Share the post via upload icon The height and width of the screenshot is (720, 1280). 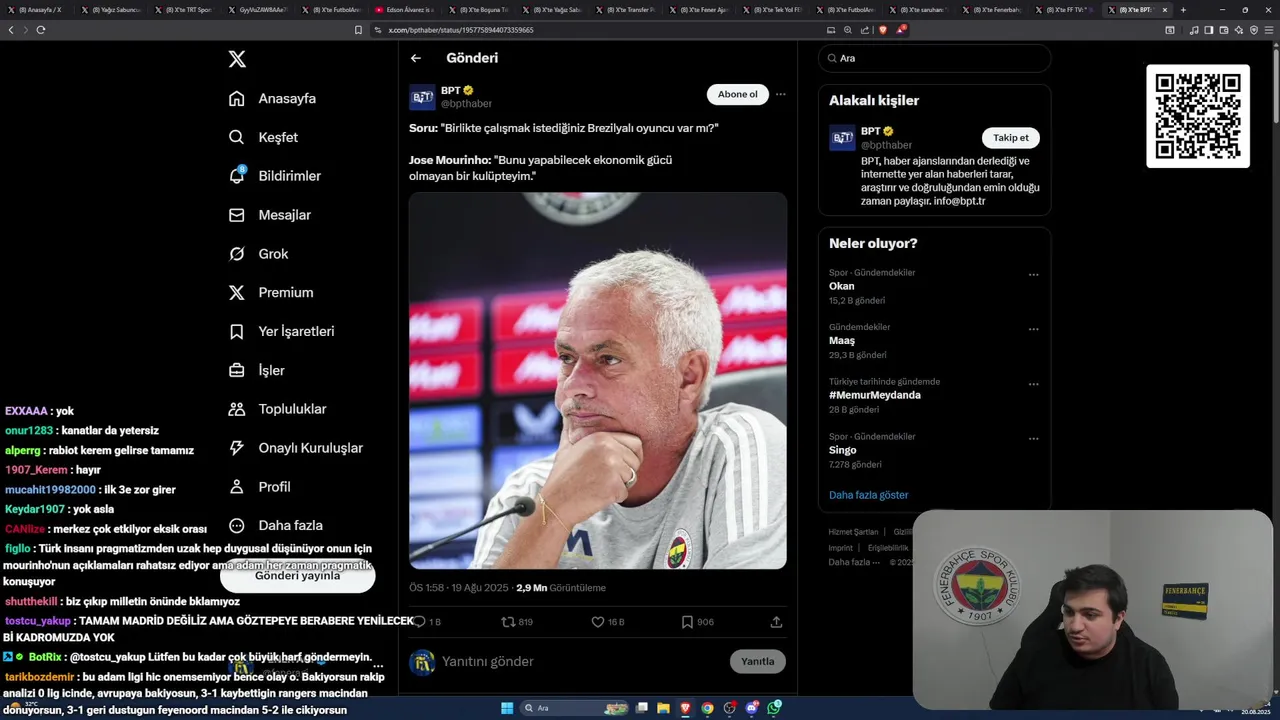pyautogui.click(x=776, y=622)
